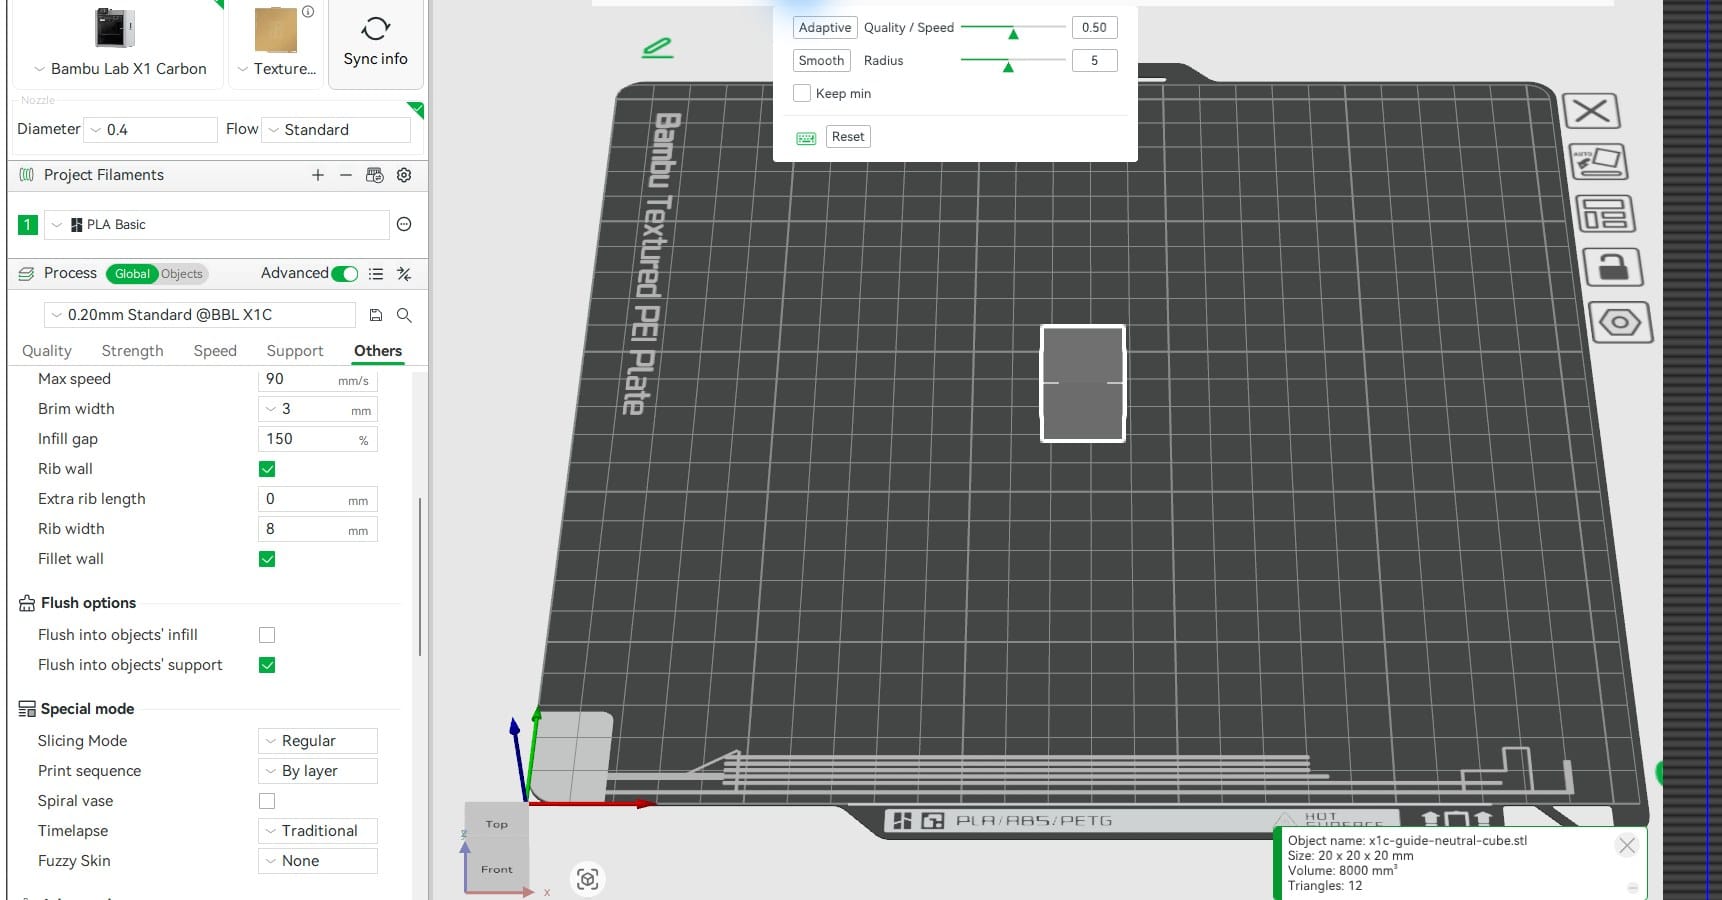Close the object info notification
Screen dimensions: 1722x900
[x=1627, y=846]
